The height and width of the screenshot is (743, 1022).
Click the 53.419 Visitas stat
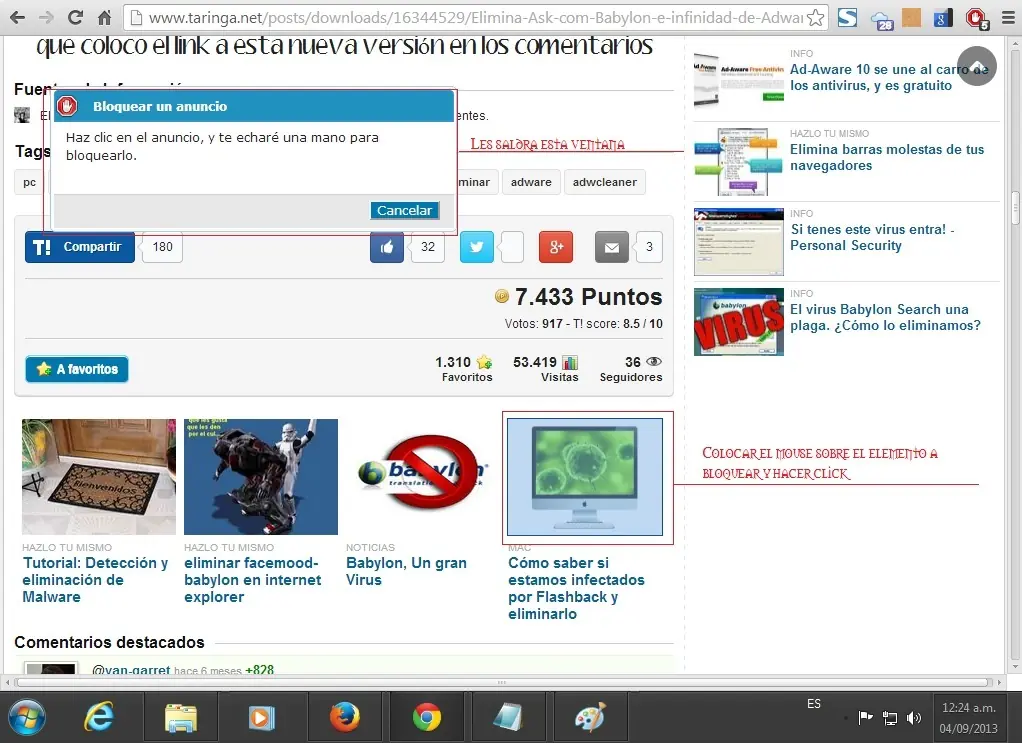coord(546,369)
